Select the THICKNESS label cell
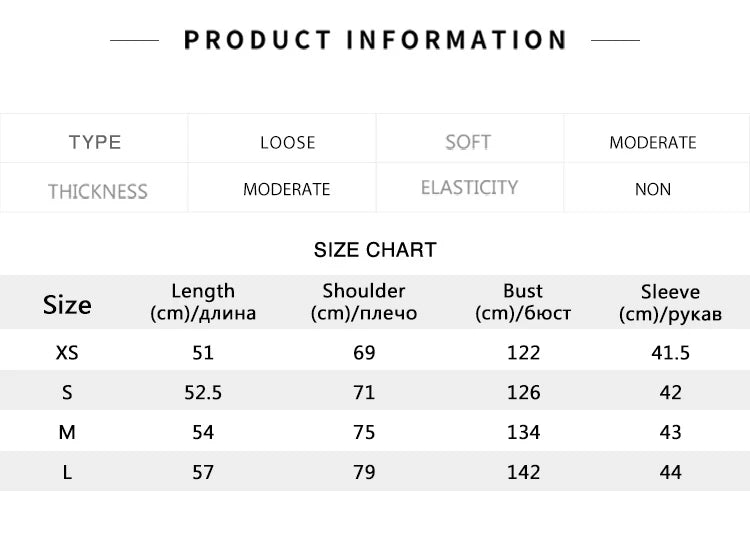 pyautogui.click(x=97, y=190)
